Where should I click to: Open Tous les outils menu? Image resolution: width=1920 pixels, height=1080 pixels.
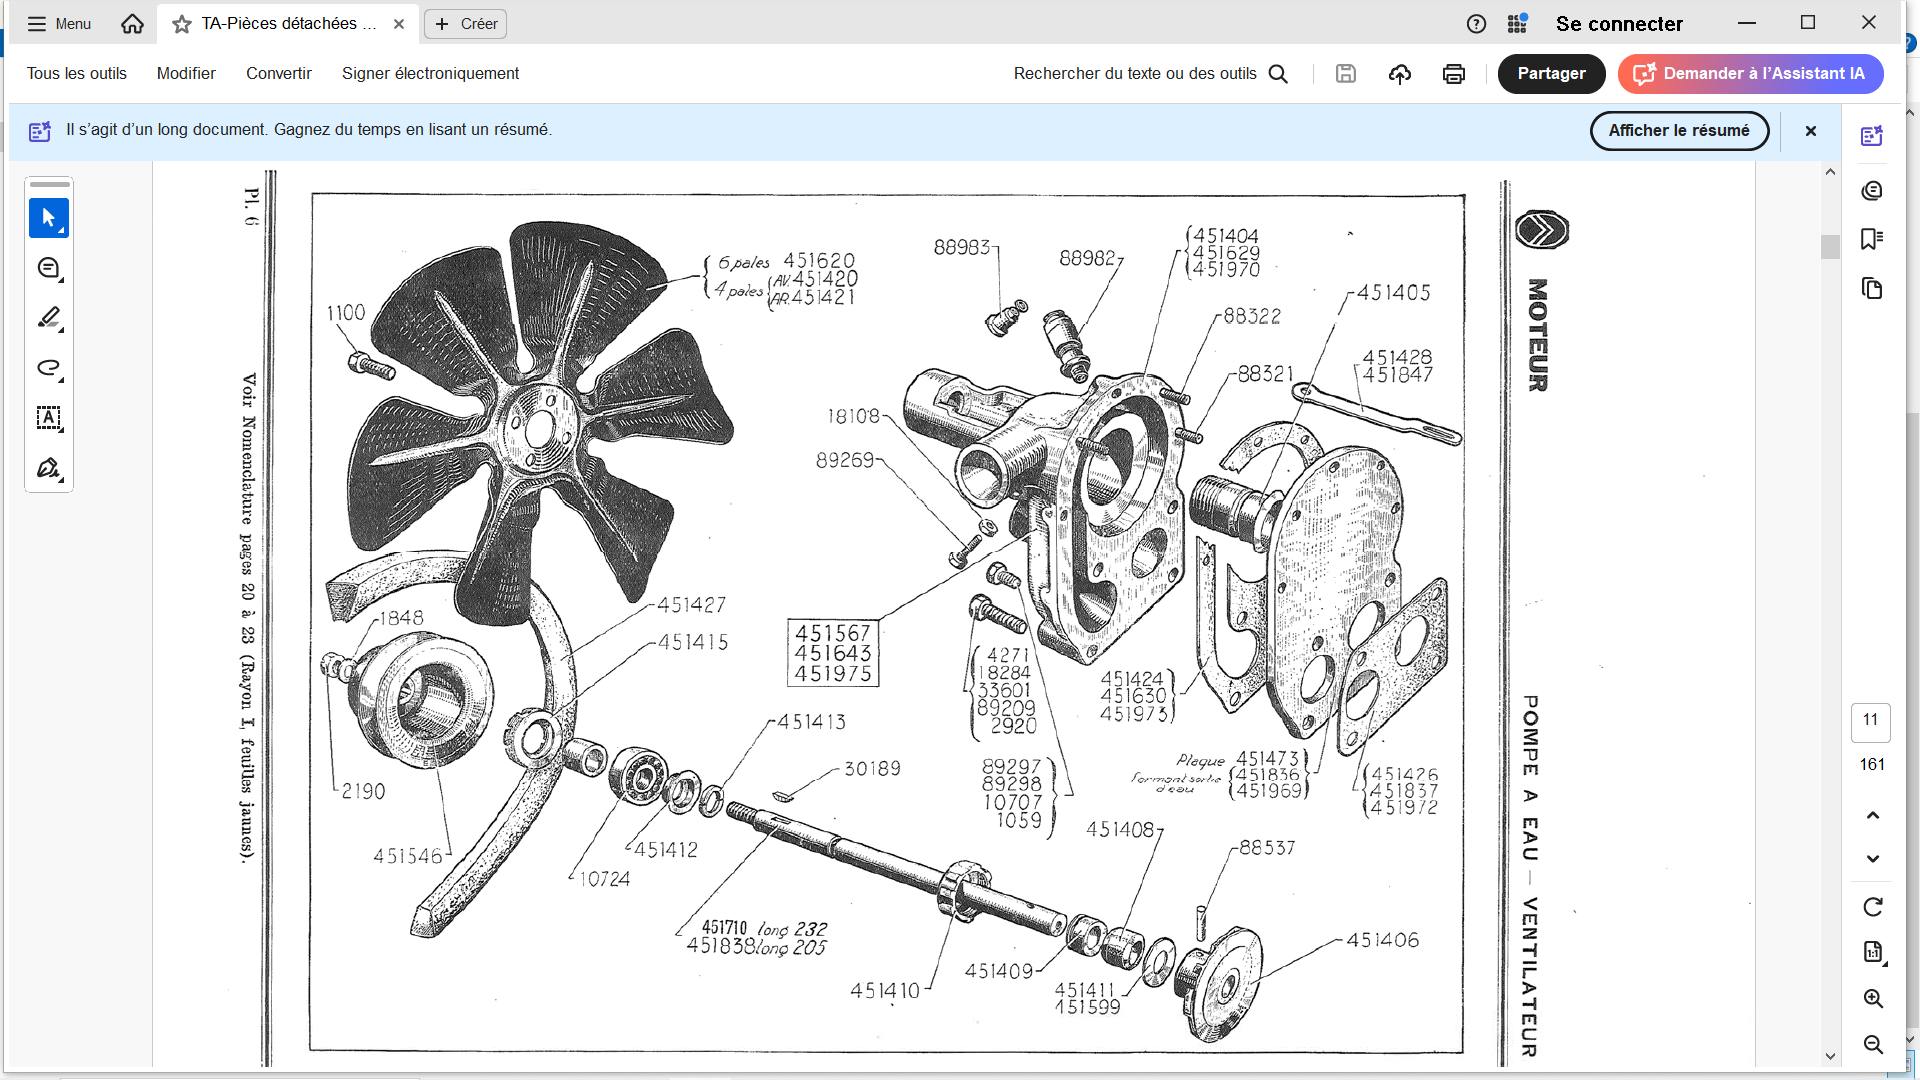[x=77, y=74]
